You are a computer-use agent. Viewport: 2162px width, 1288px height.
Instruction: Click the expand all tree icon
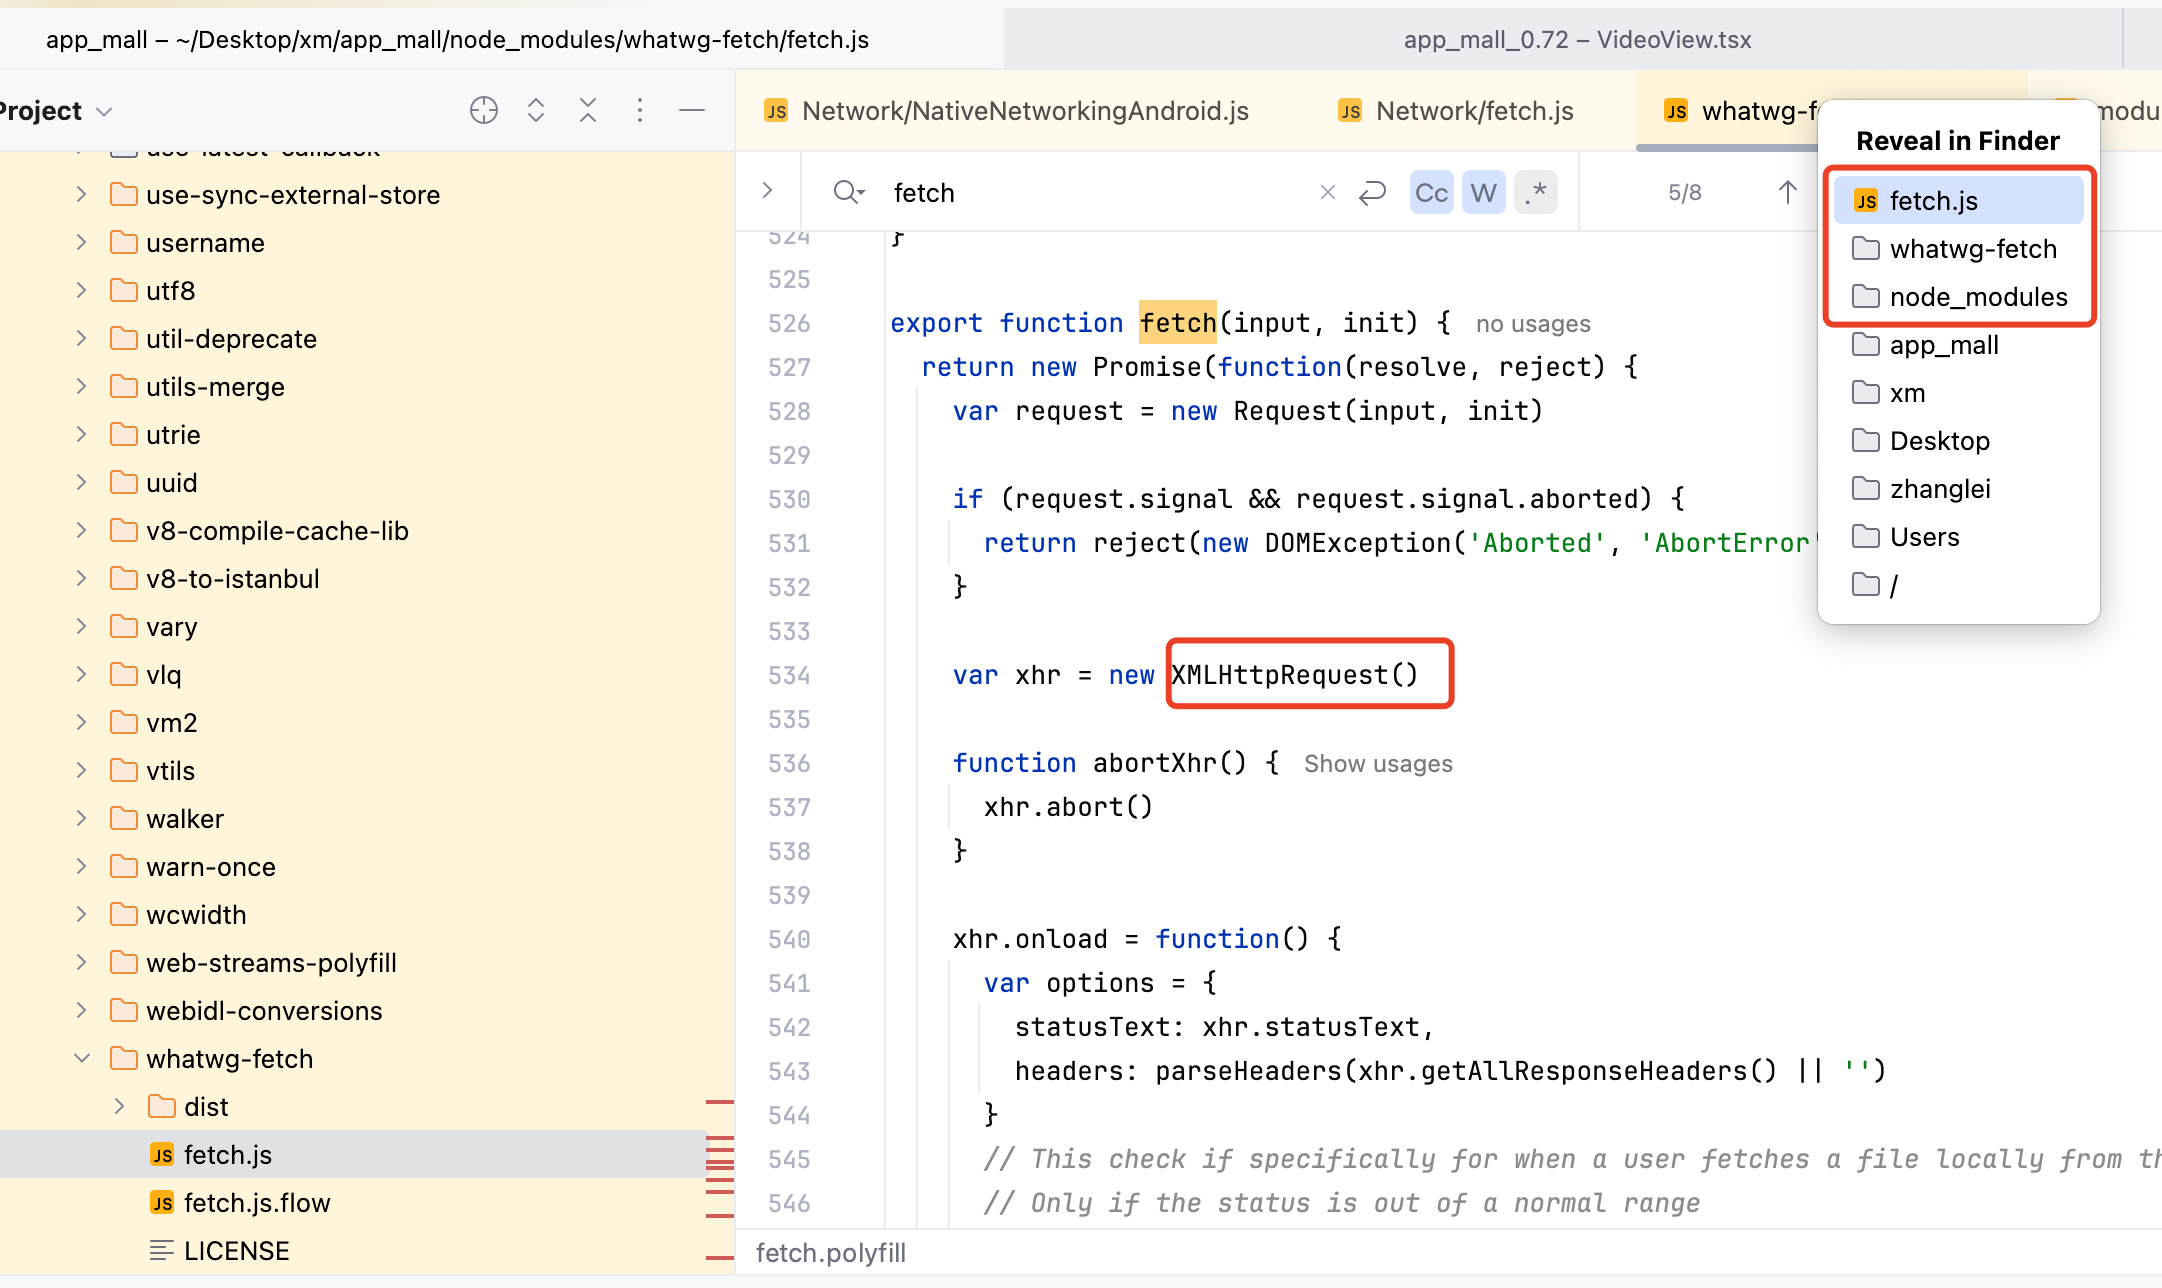(536, 110)
